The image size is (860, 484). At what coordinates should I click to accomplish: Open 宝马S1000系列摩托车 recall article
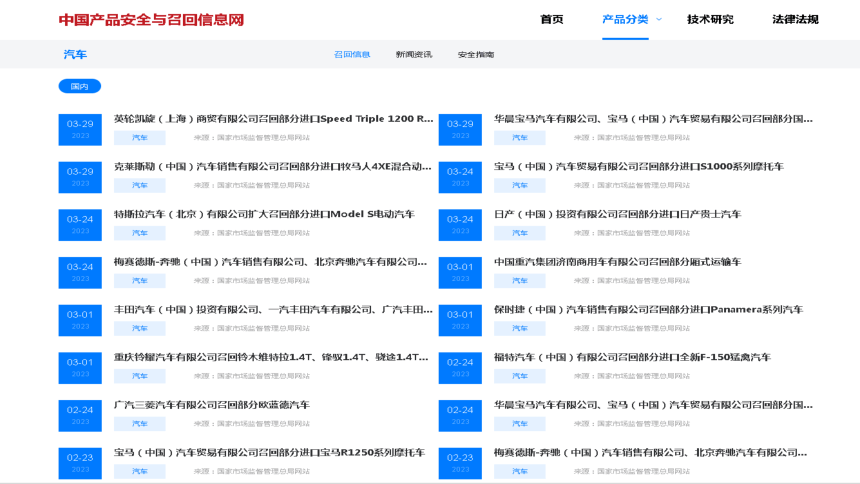639,166
